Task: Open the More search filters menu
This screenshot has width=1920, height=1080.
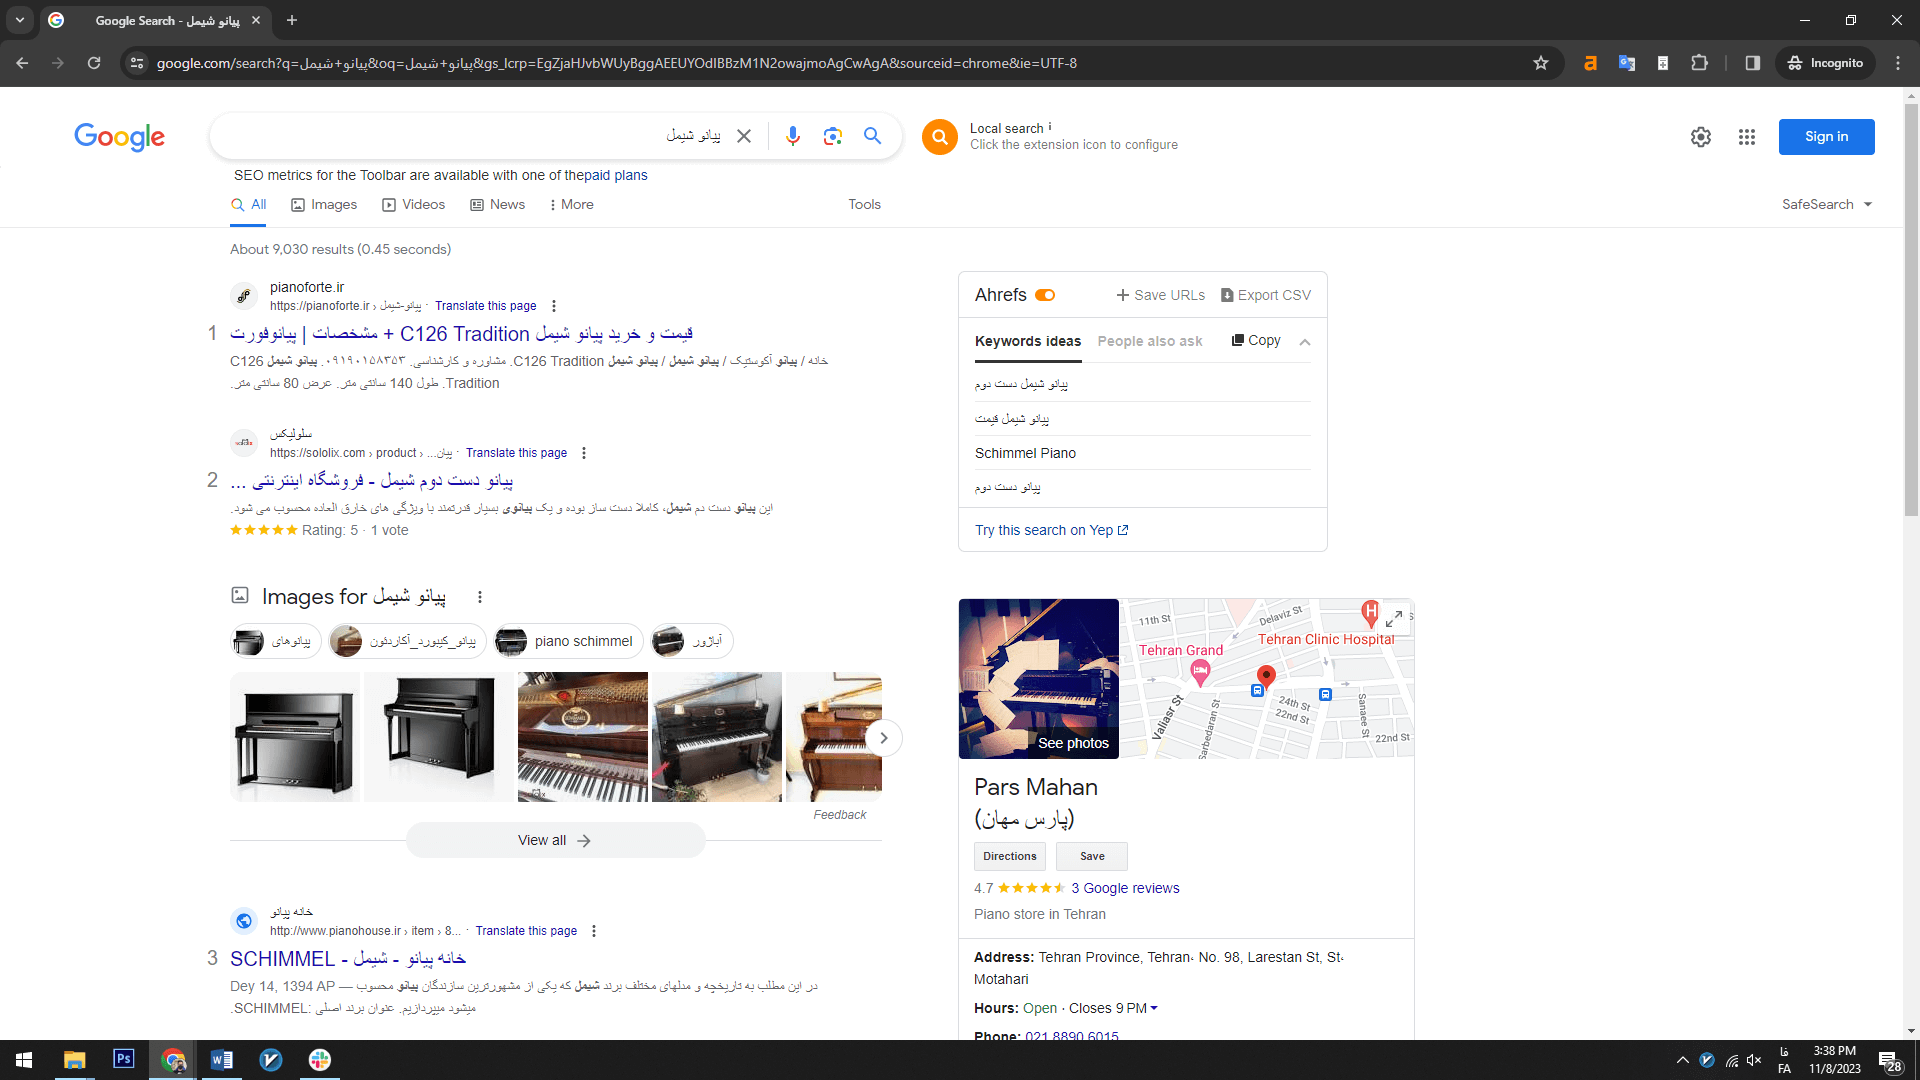Action: click(x=571, y=204)
